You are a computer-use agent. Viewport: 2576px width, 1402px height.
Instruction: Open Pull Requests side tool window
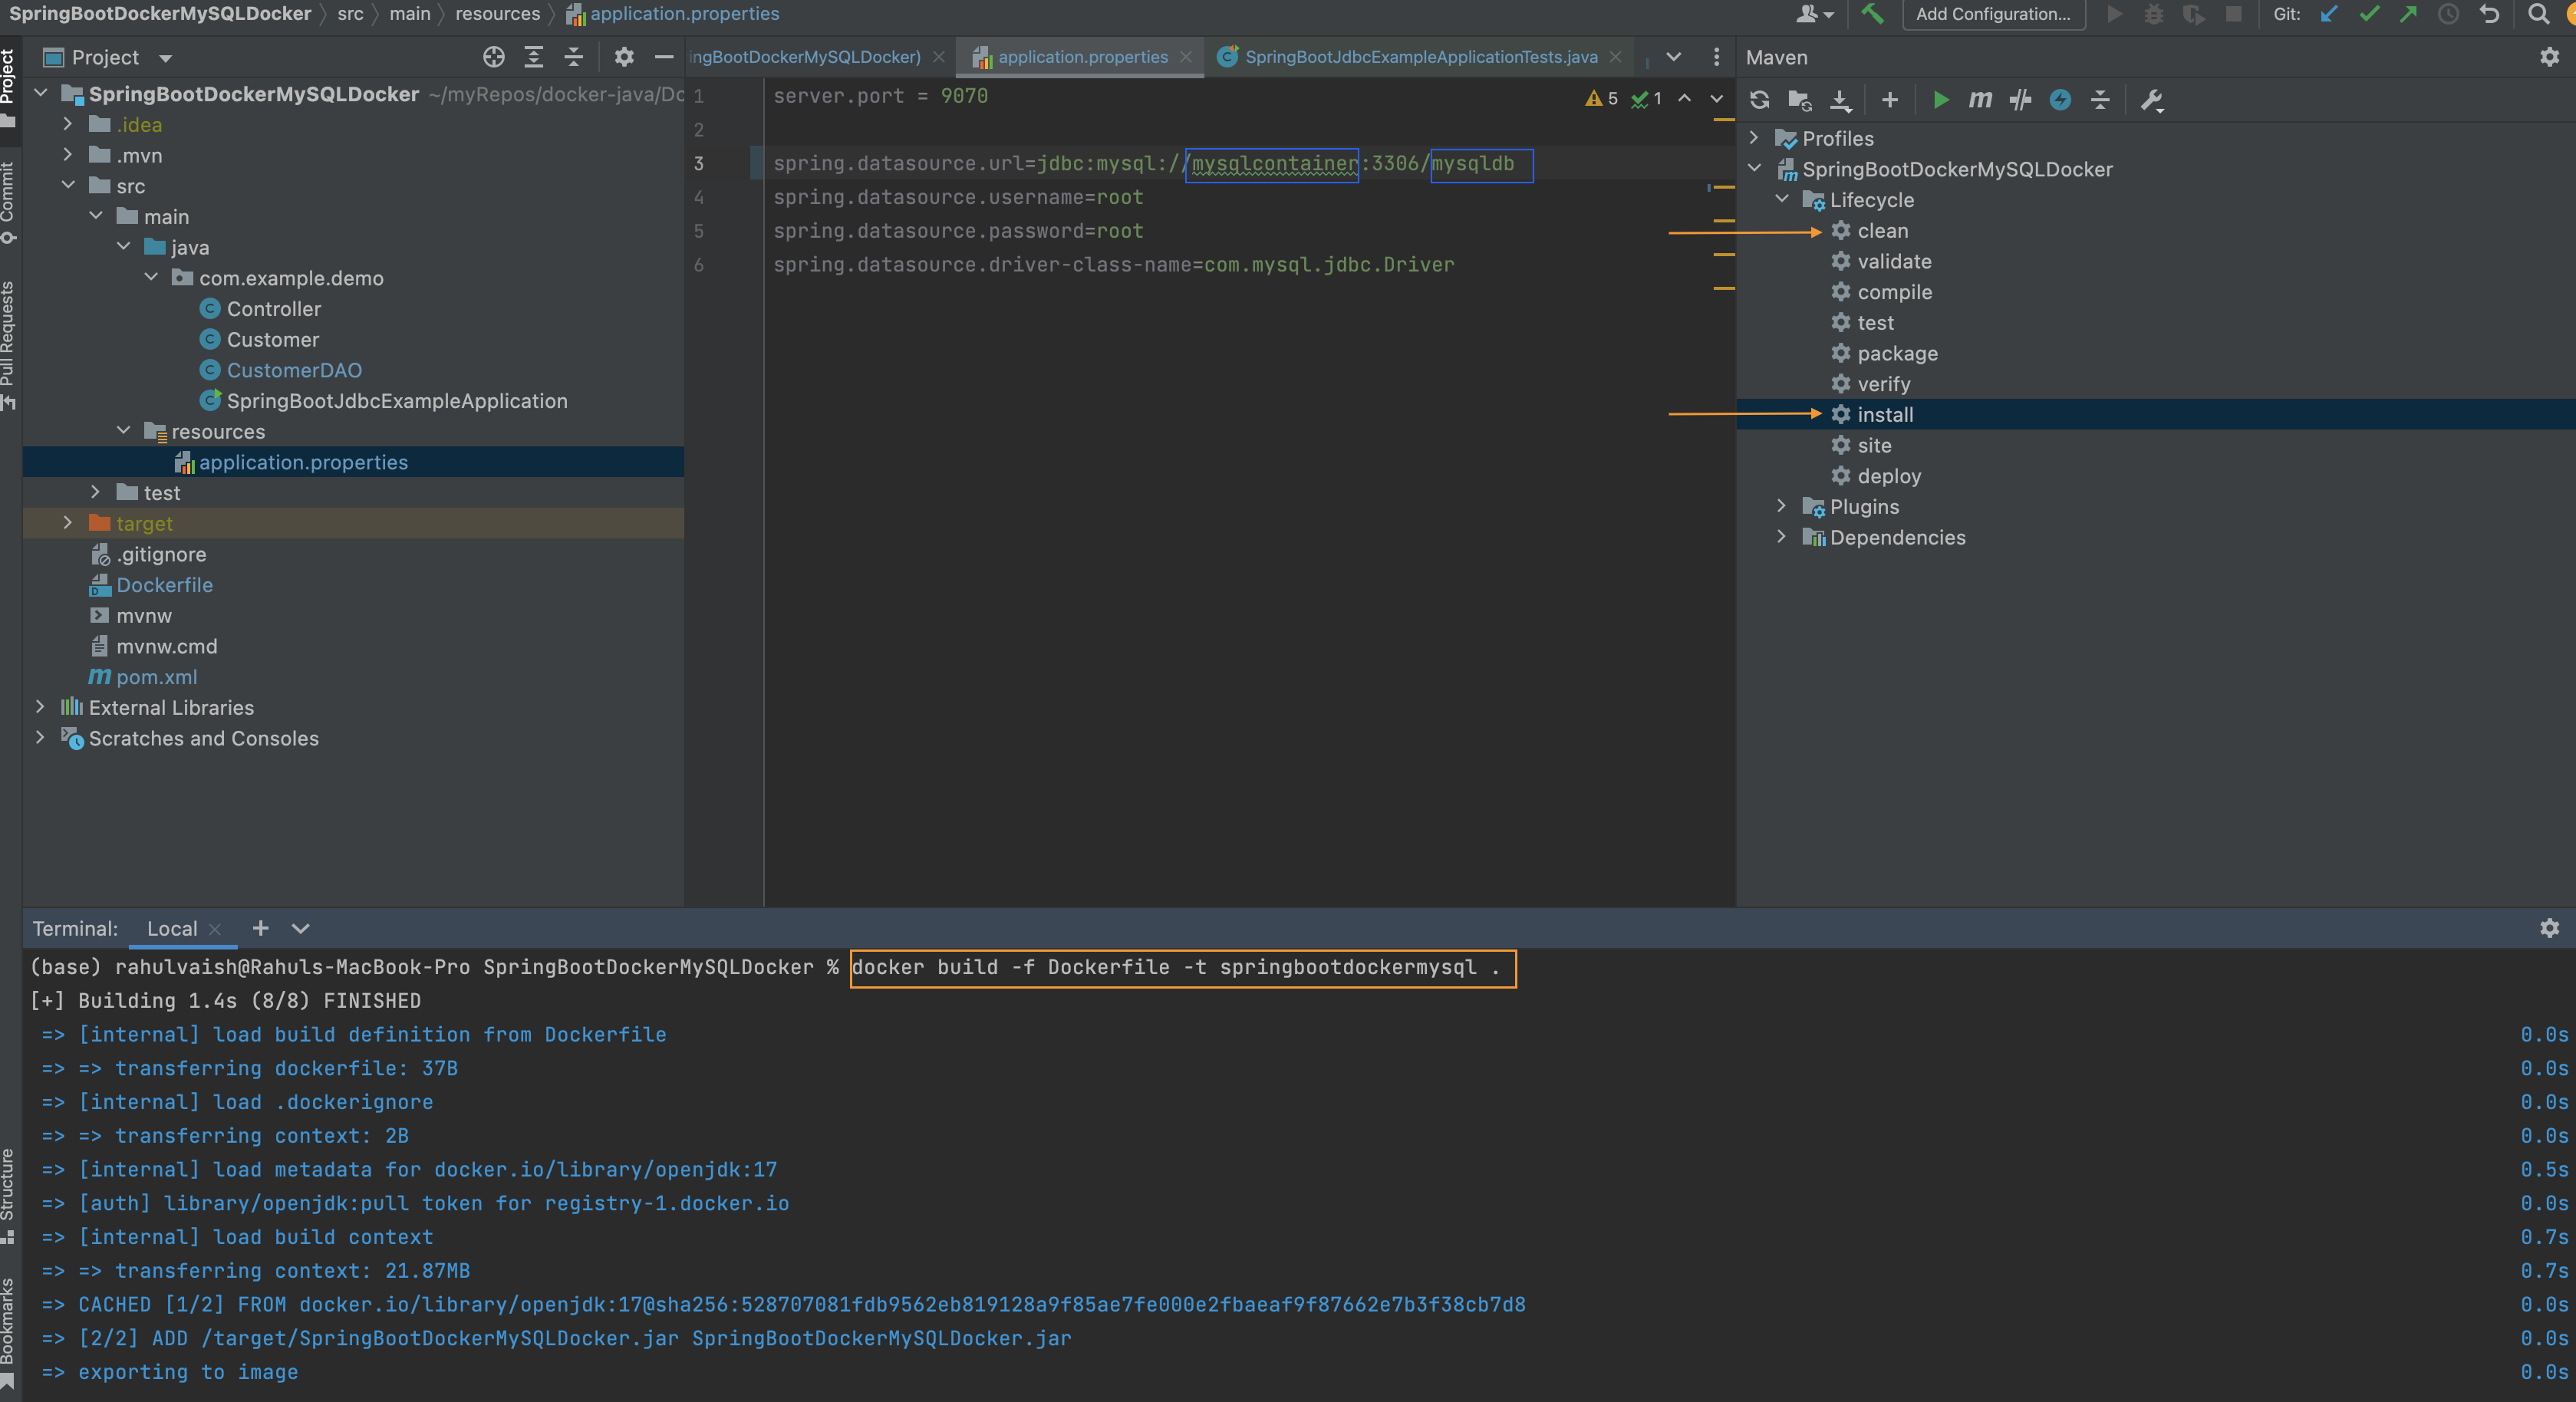[8, 345]
